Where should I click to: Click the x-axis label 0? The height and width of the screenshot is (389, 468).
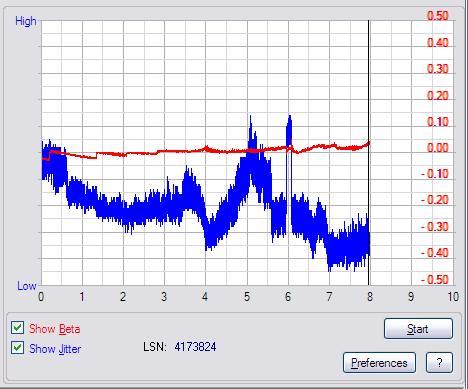pos(41,296)
